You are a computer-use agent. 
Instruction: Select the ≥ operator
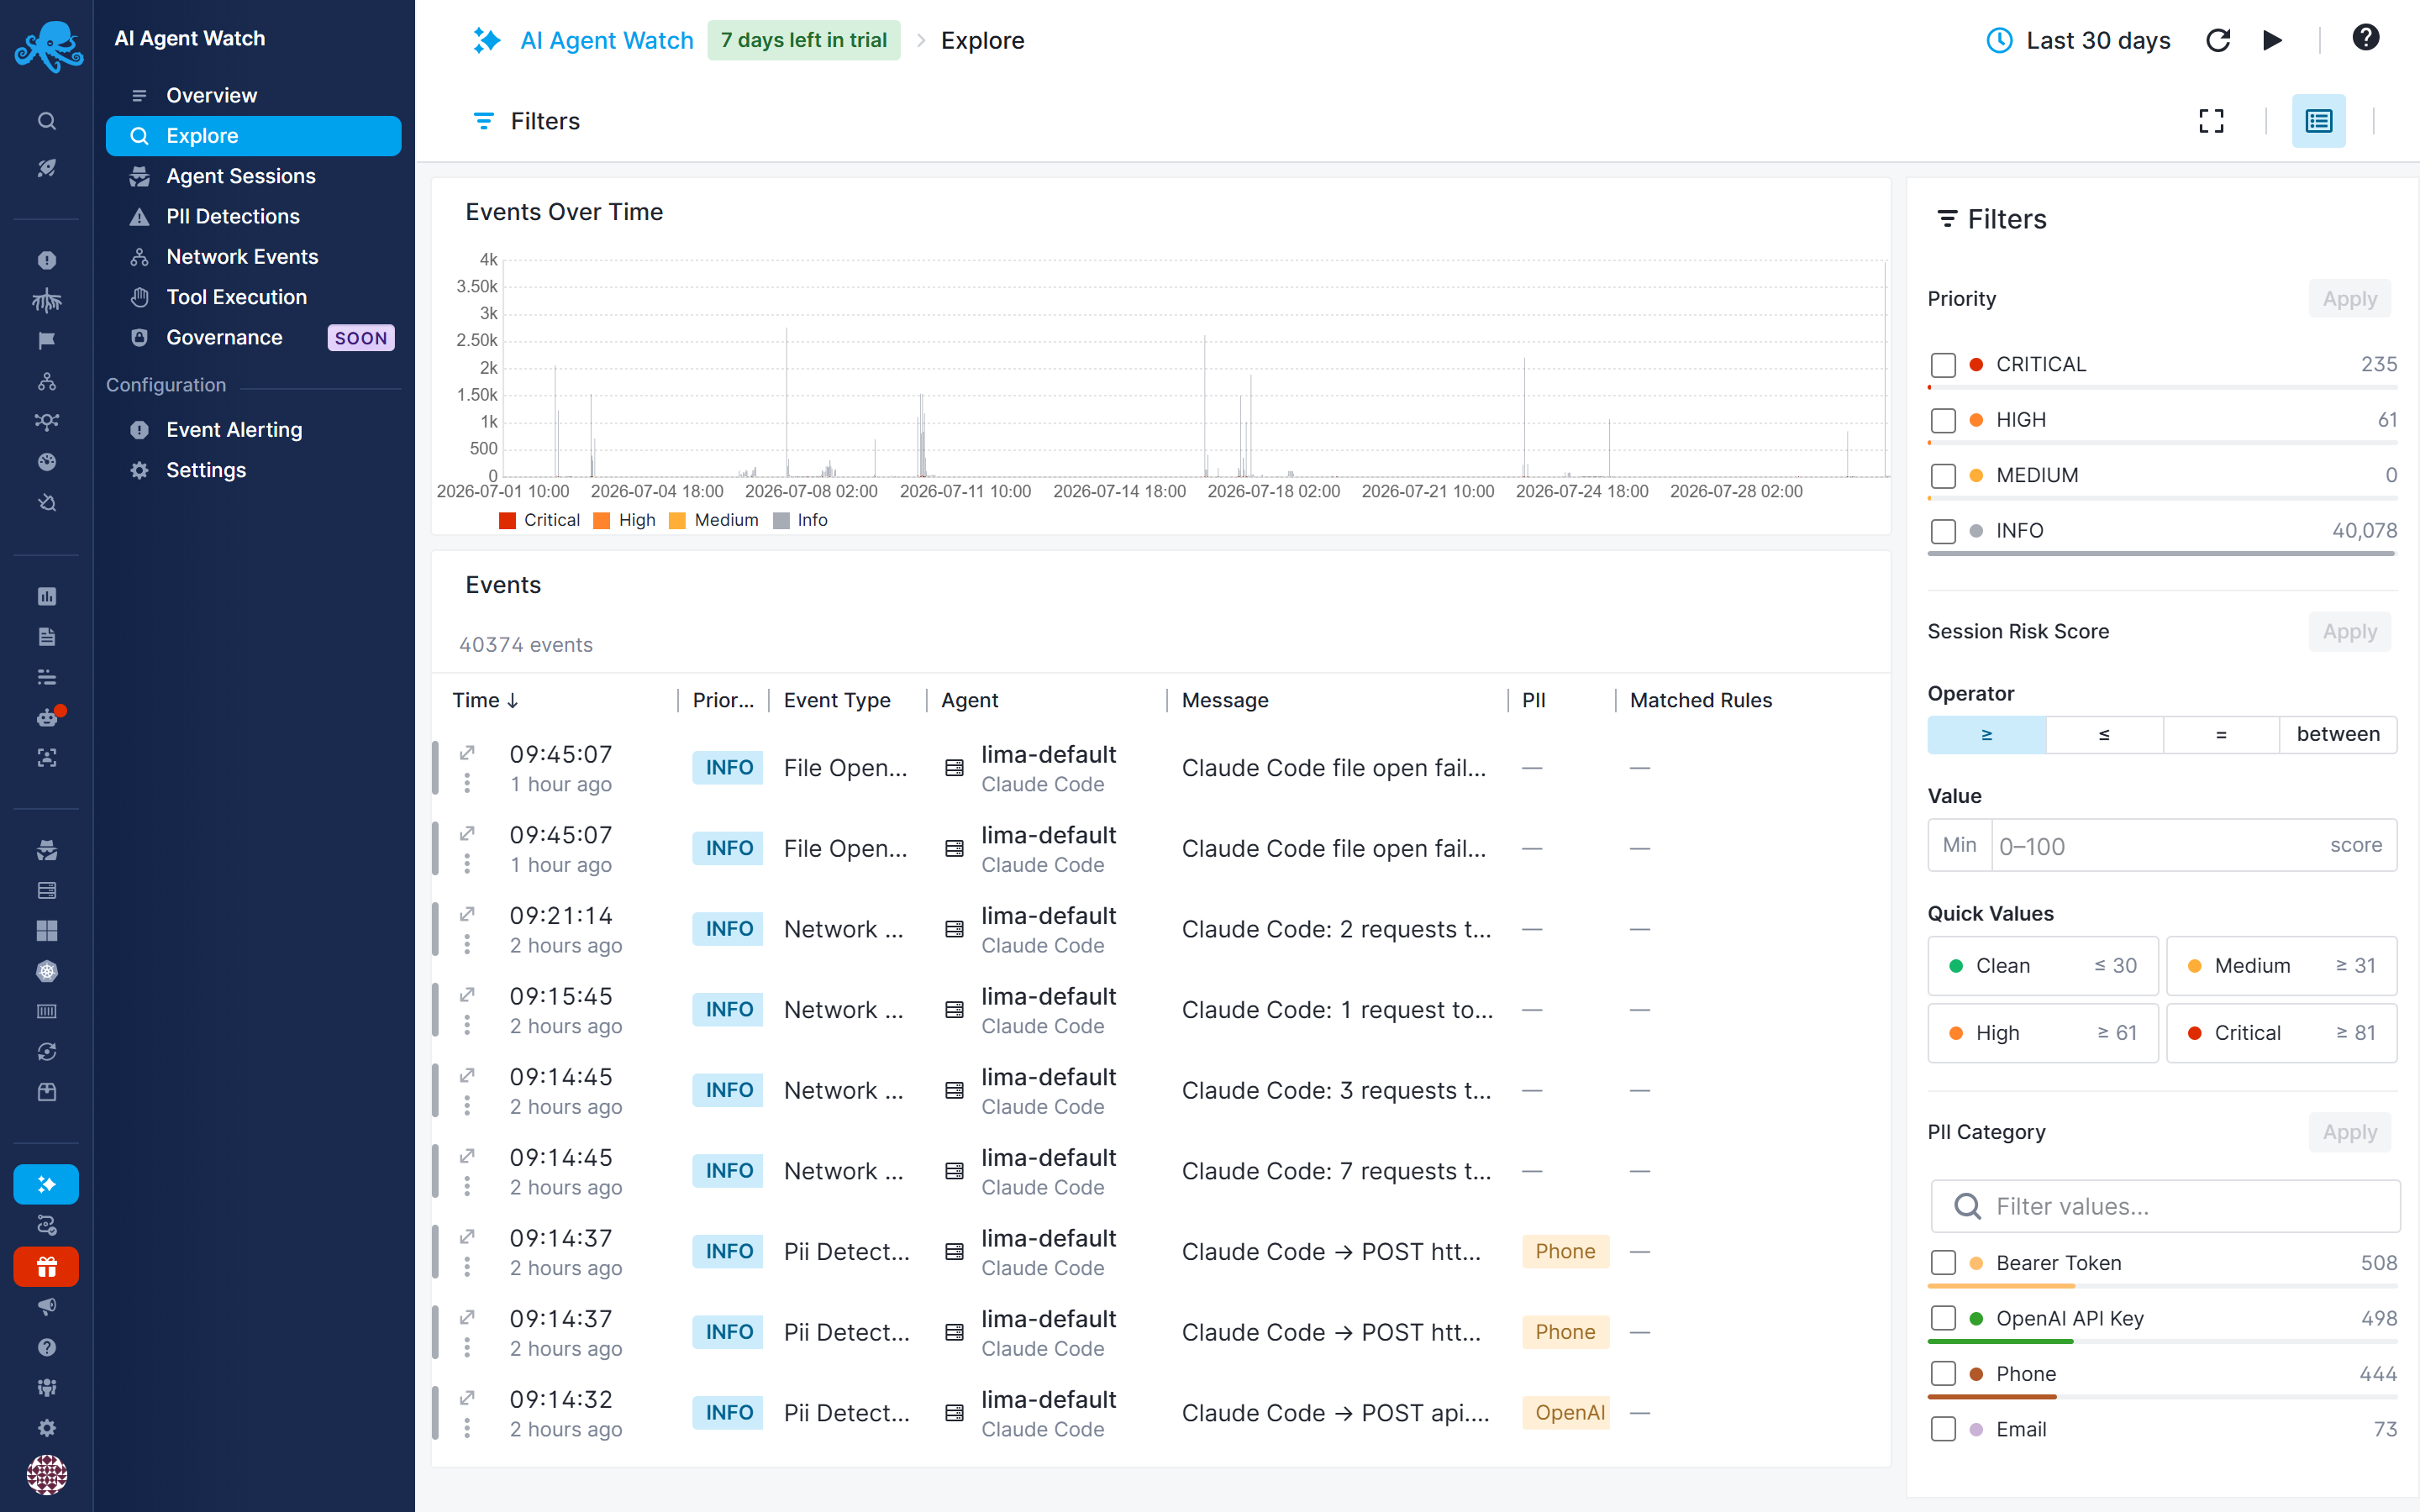pos(1986,734)
